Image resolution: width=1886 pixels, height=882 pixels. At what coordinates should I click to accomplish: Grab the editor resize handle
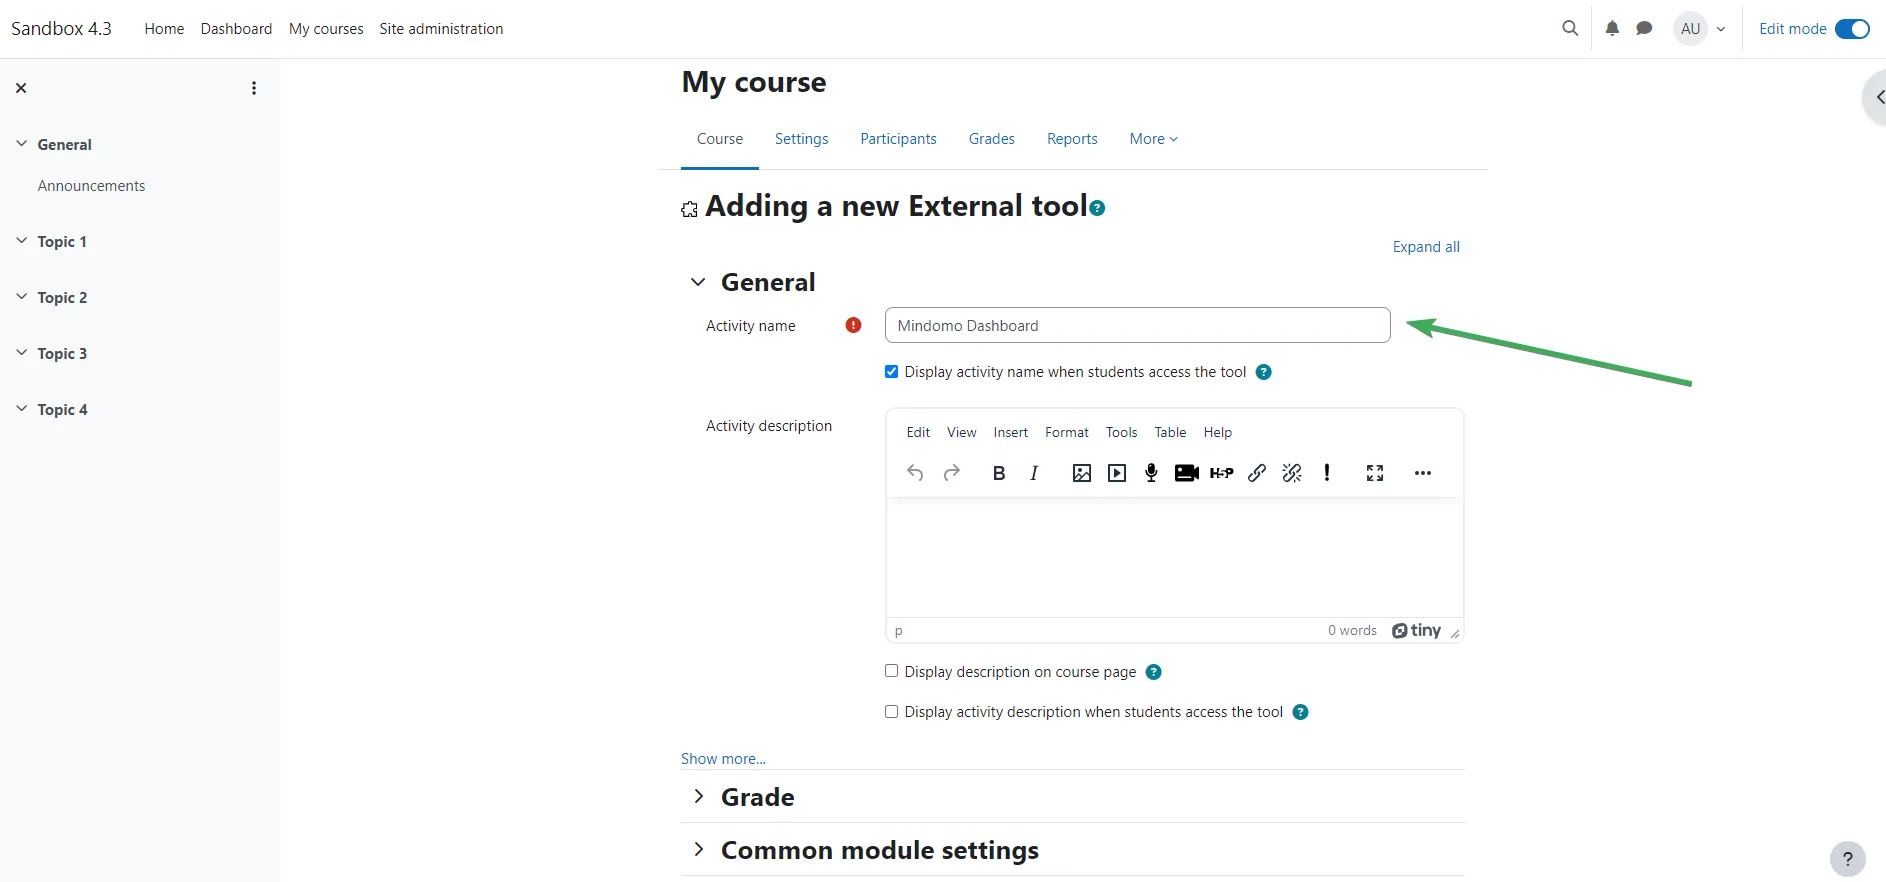pos(1455,634)
